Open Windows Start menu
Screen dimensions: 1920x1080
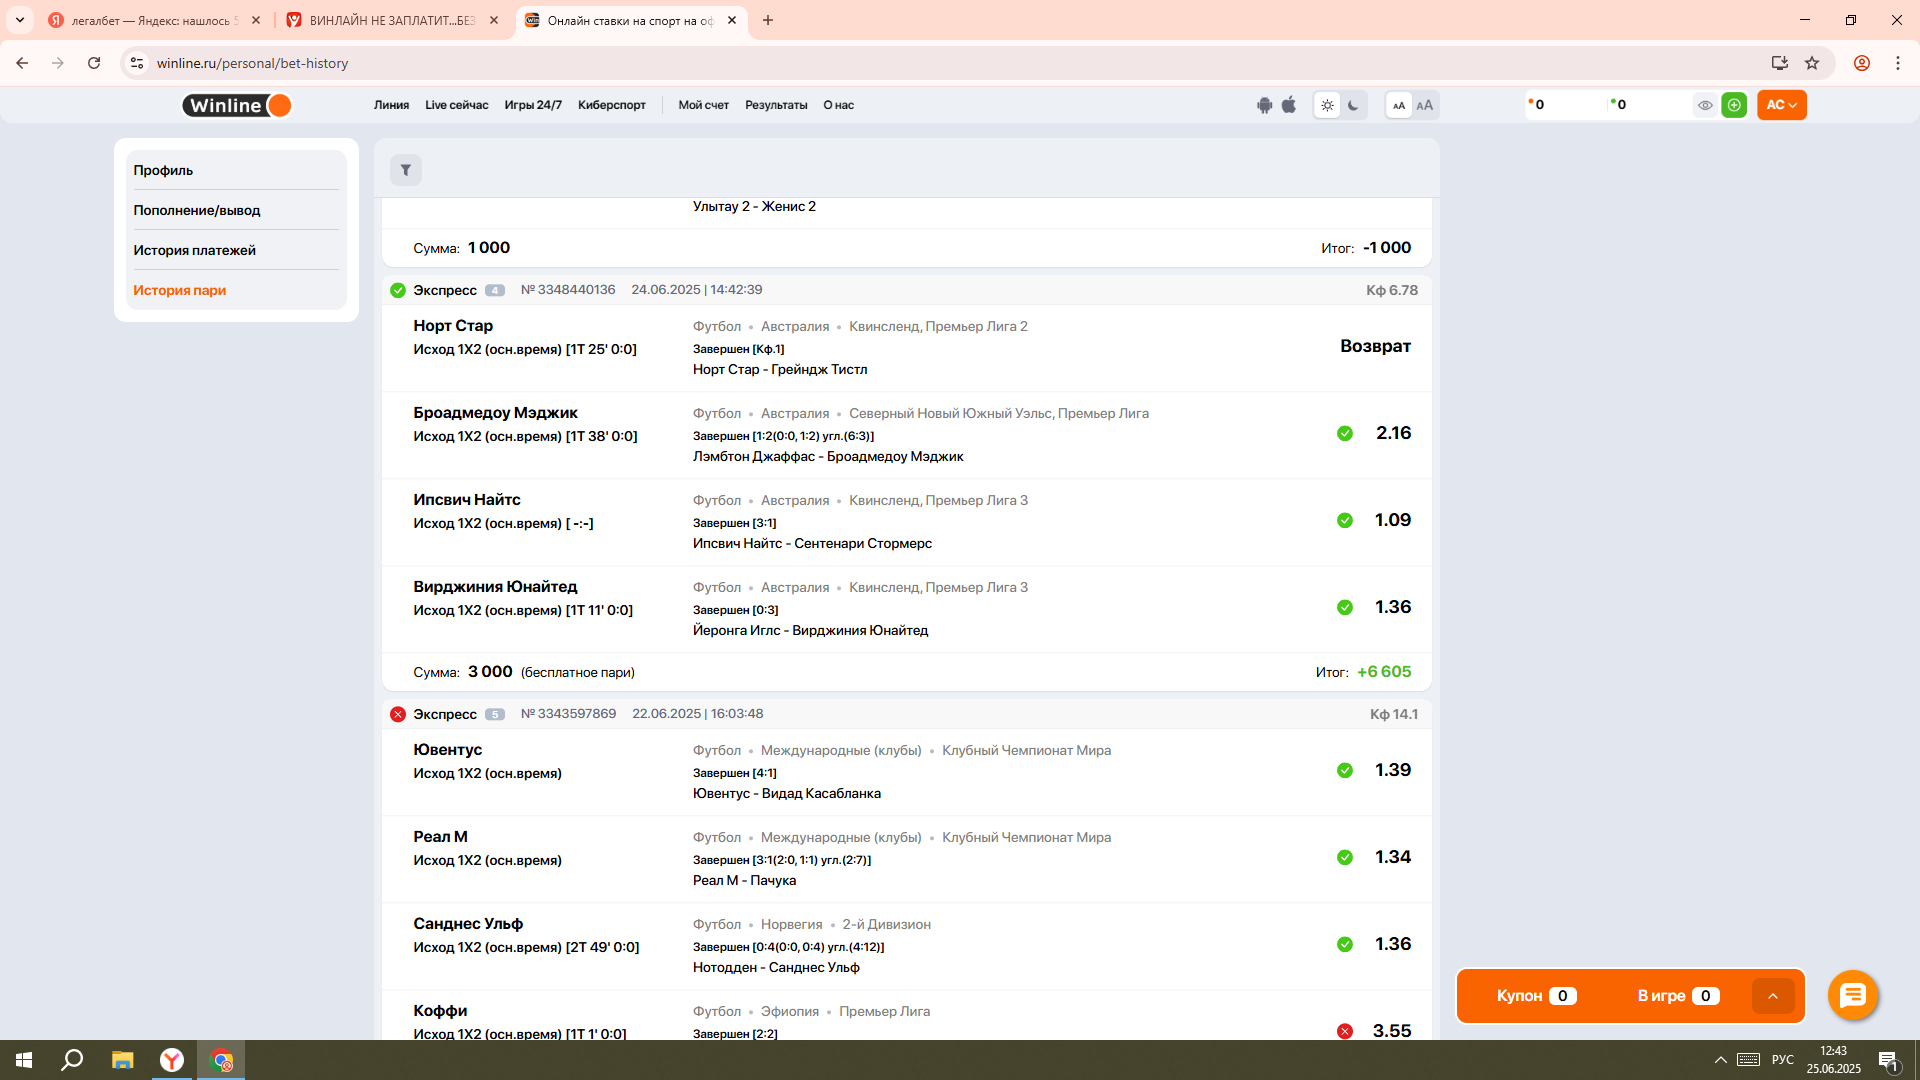click(24, 1060)
